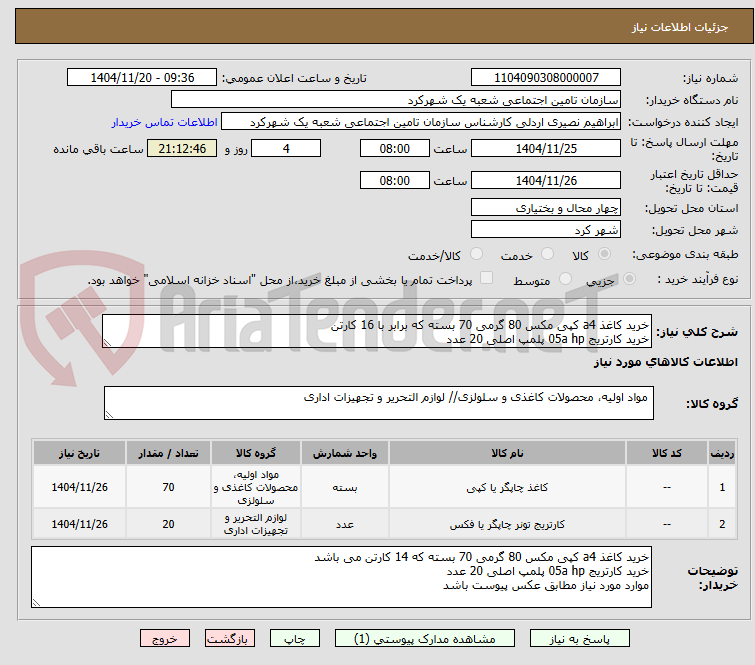Click the شماره نیاز field 1104090308000007

(x=546, y=78)
